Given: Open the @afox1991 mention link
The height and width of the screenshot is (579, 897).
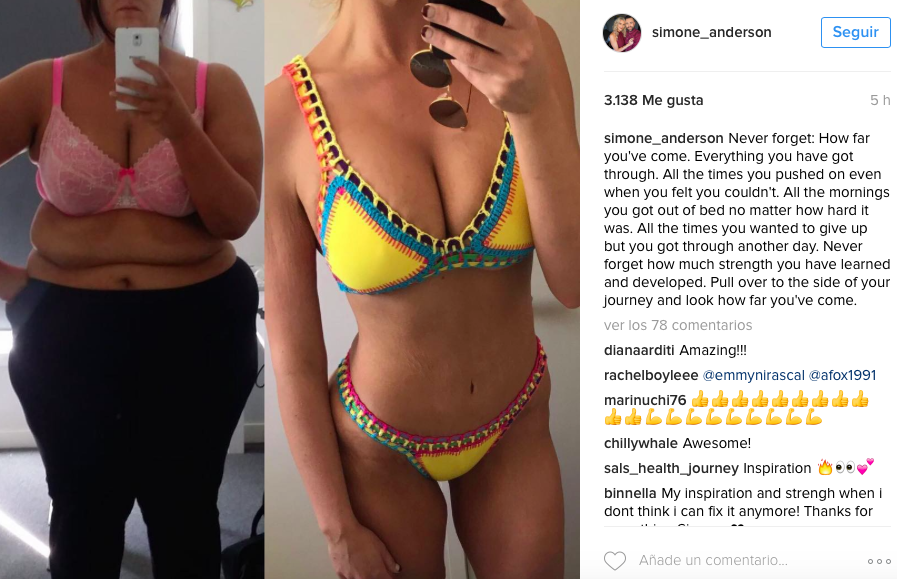Looking at the screenshot, I should point(842,375).
